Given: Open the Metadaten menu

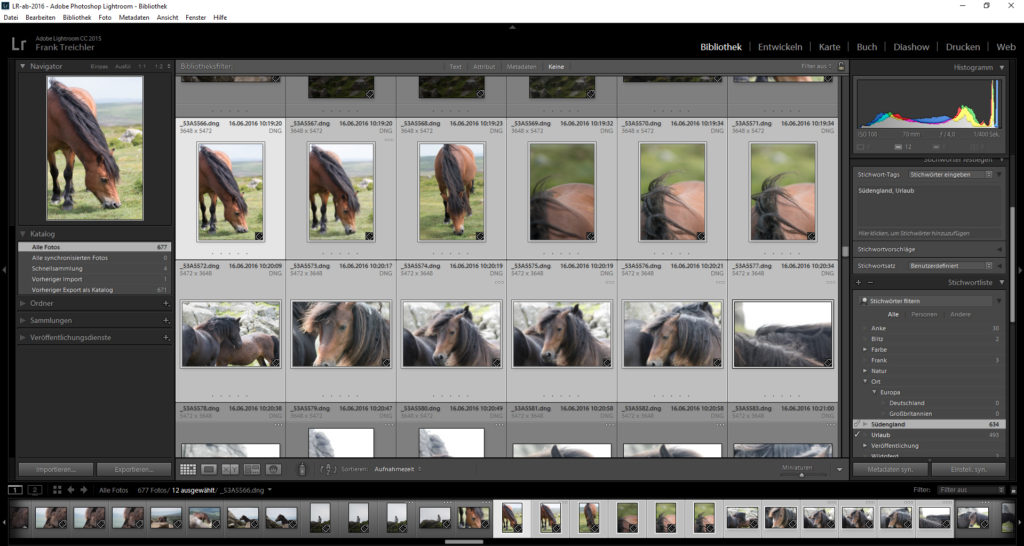Looking at the screenshot, I should [x=134, y=18].
